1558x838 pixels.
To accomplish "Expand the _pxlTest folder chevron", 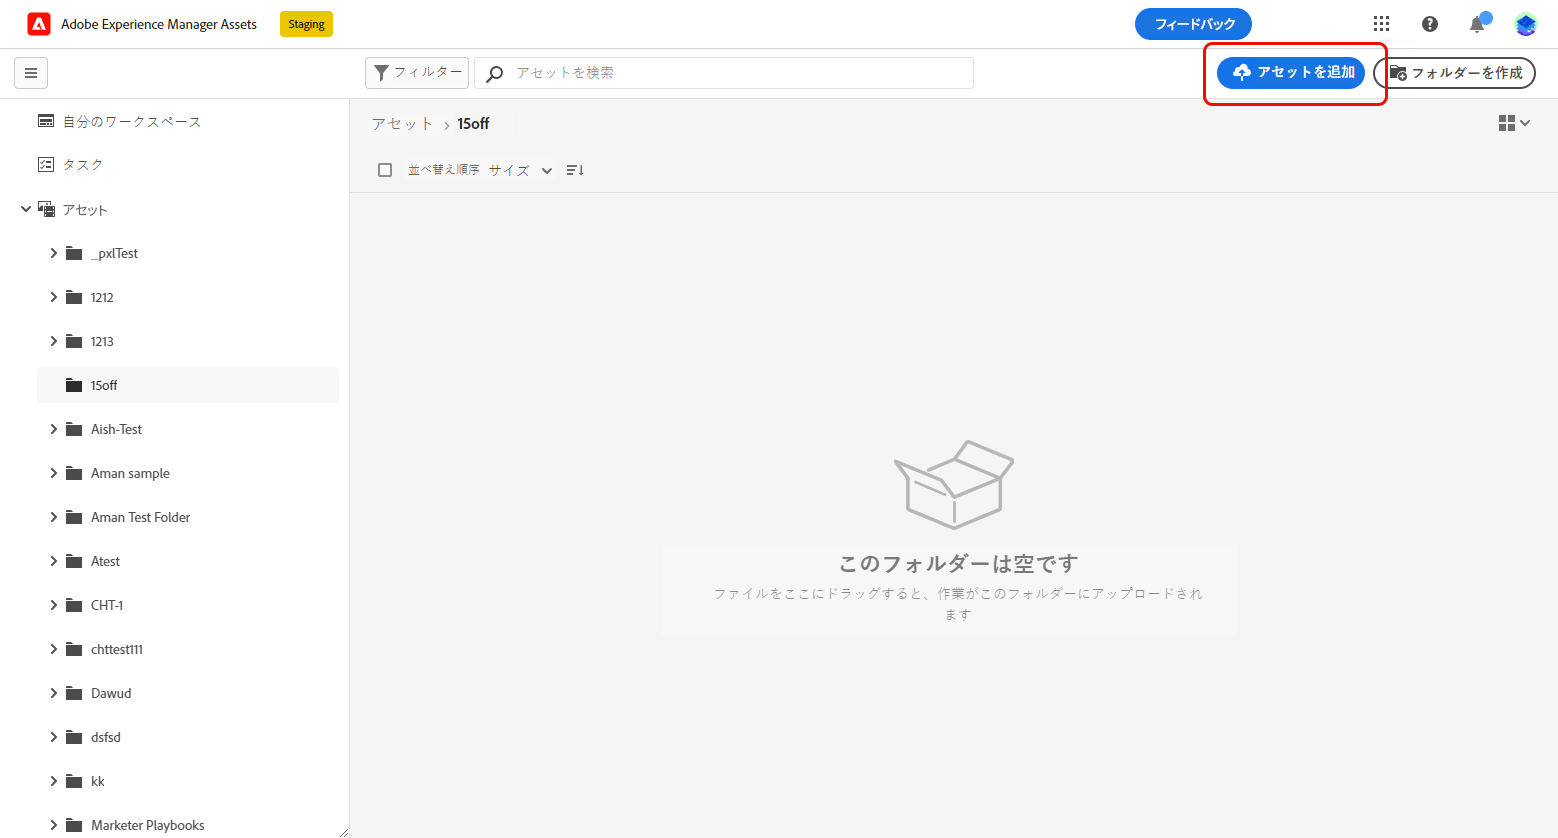I will [54, 253].
